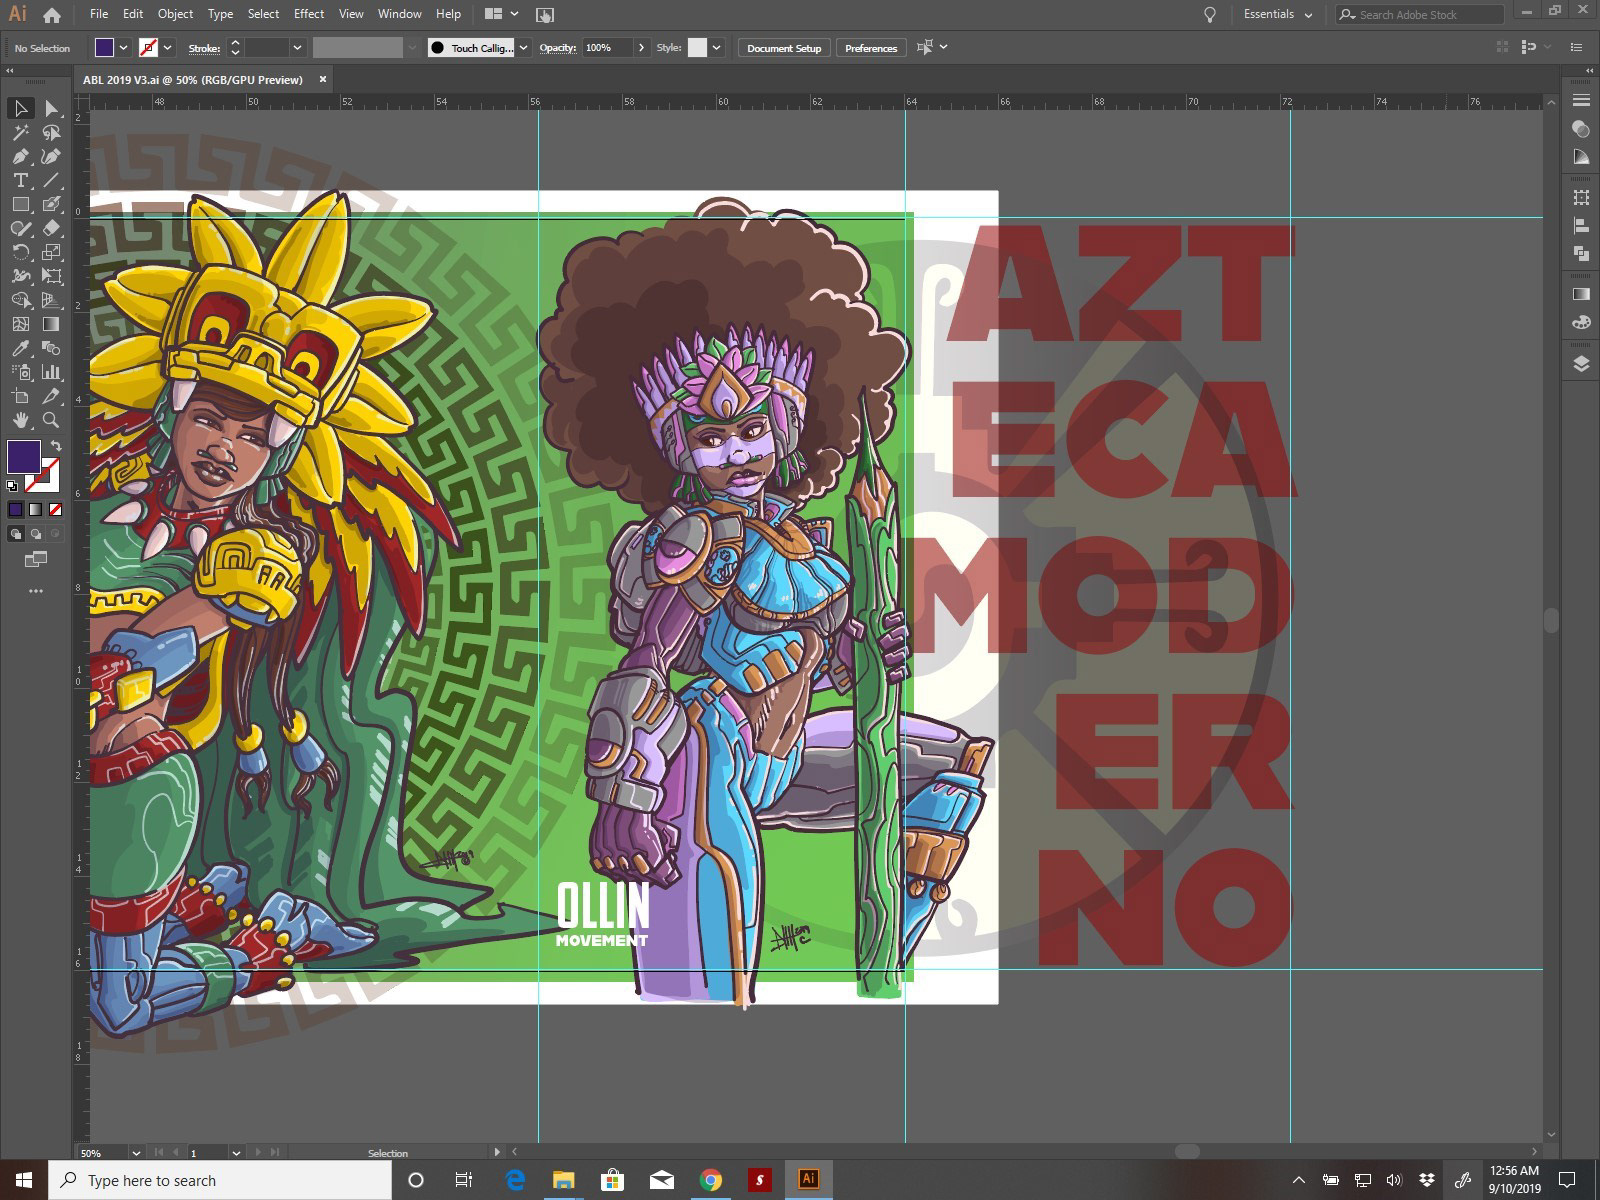1600x1200 pixels.
Task: Select the Gradient tool in toolbar
Action: point(51,324)
